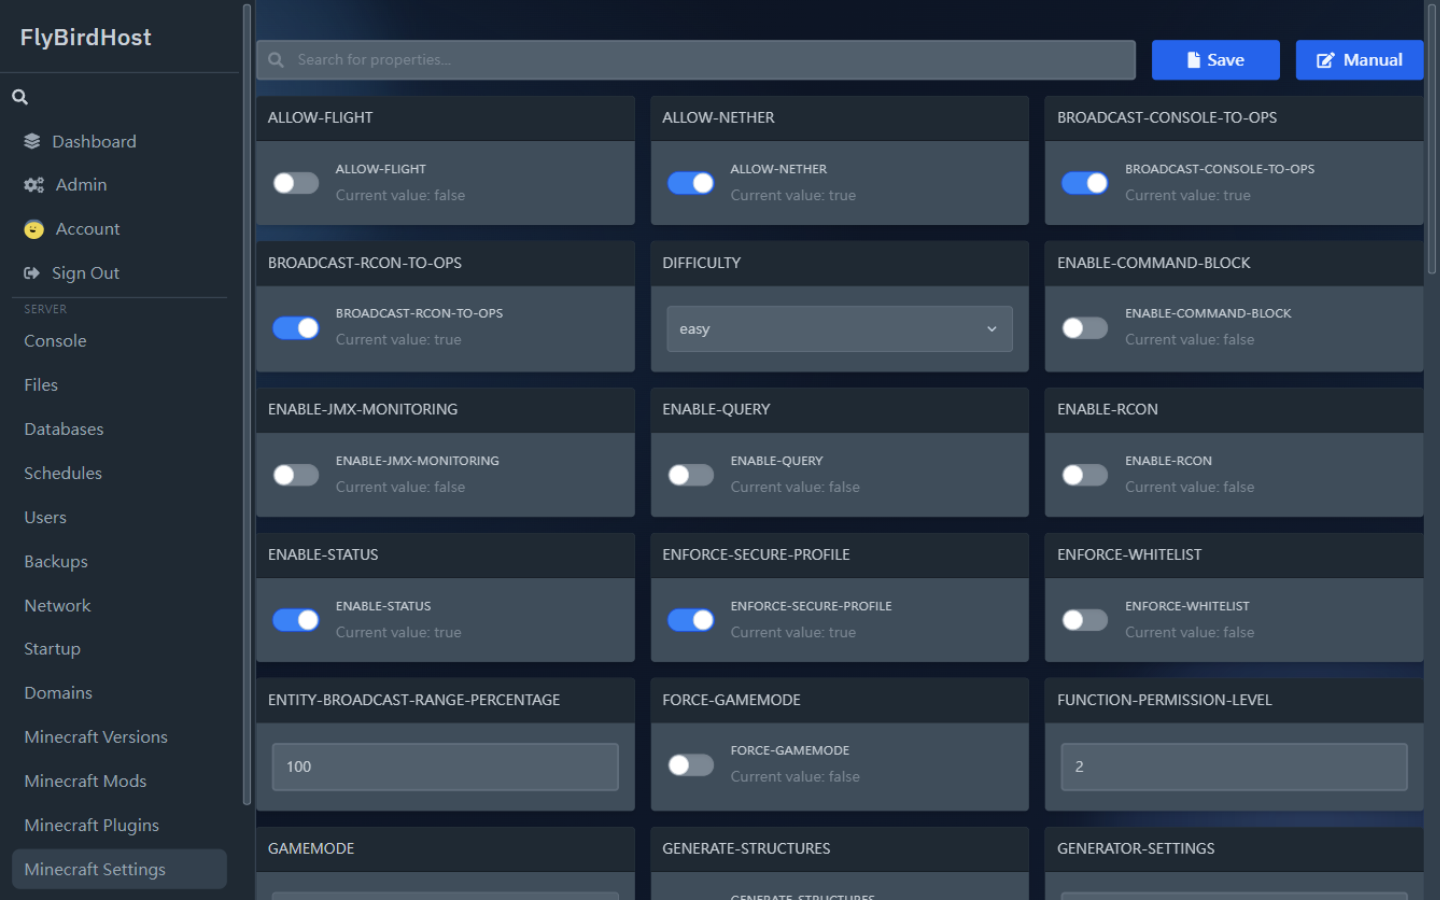Click the sidebar vertical scrollbar
Screen dimensions: 1440x900
[x=247, y=404]
